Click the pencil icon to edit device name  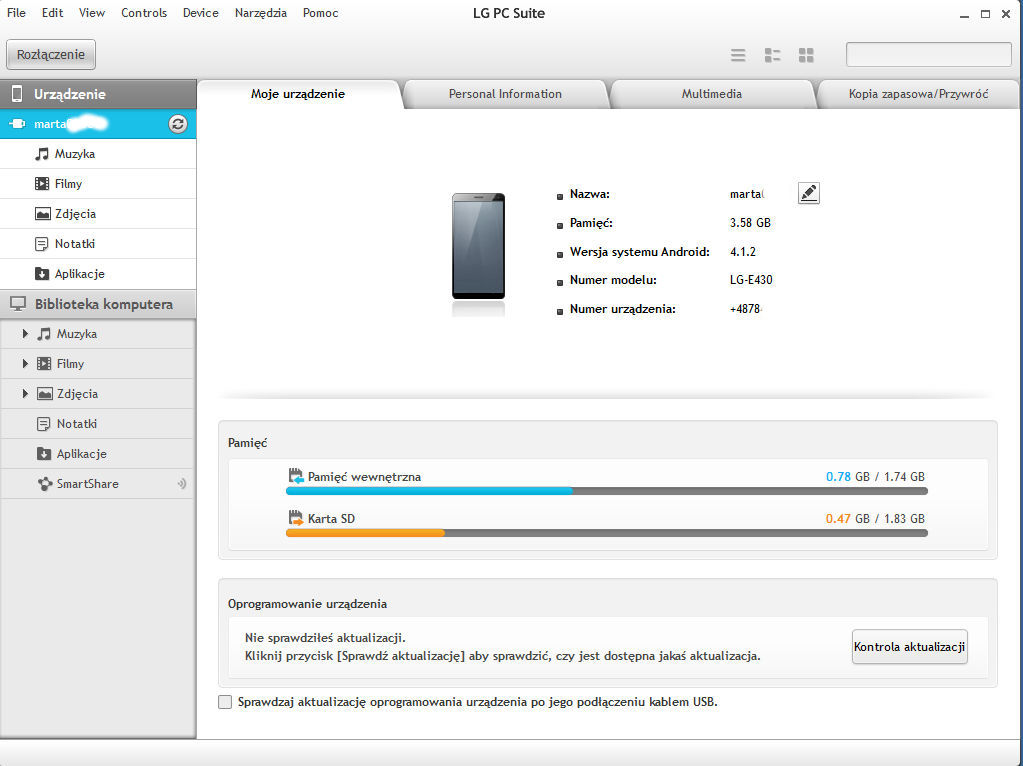(x=808, y=193)
